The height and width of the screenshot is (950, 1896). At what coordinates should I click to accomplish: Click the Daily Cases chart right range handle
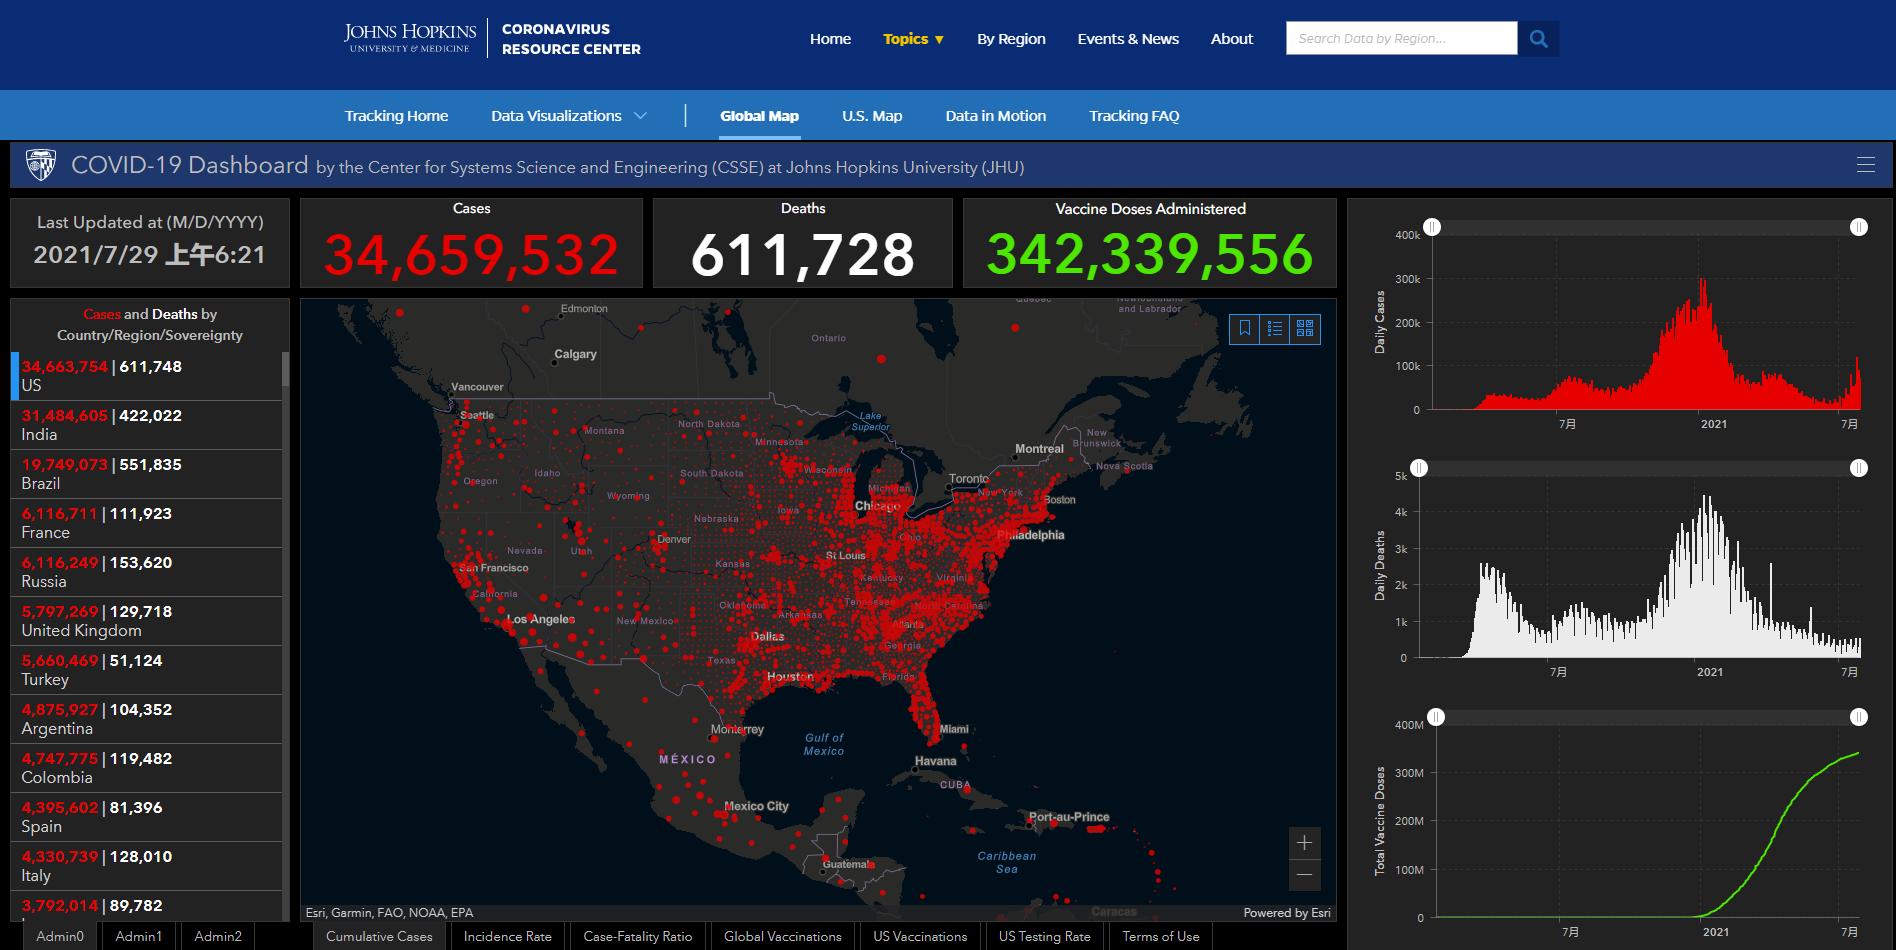click(1858, 227)
